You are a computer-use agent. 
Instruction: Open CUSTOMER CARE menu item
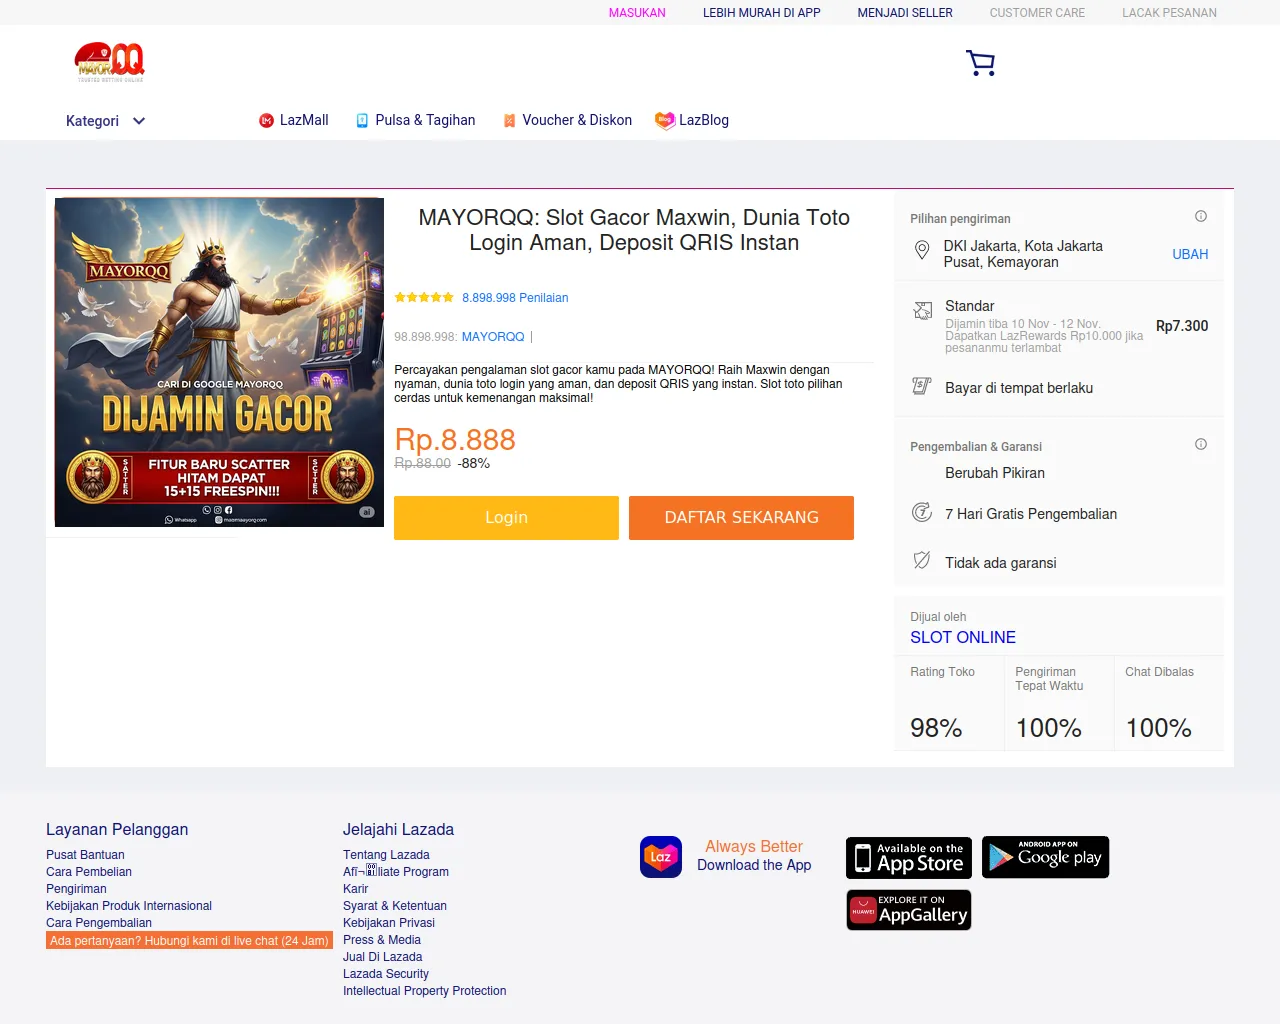[x=1037, y=13]
